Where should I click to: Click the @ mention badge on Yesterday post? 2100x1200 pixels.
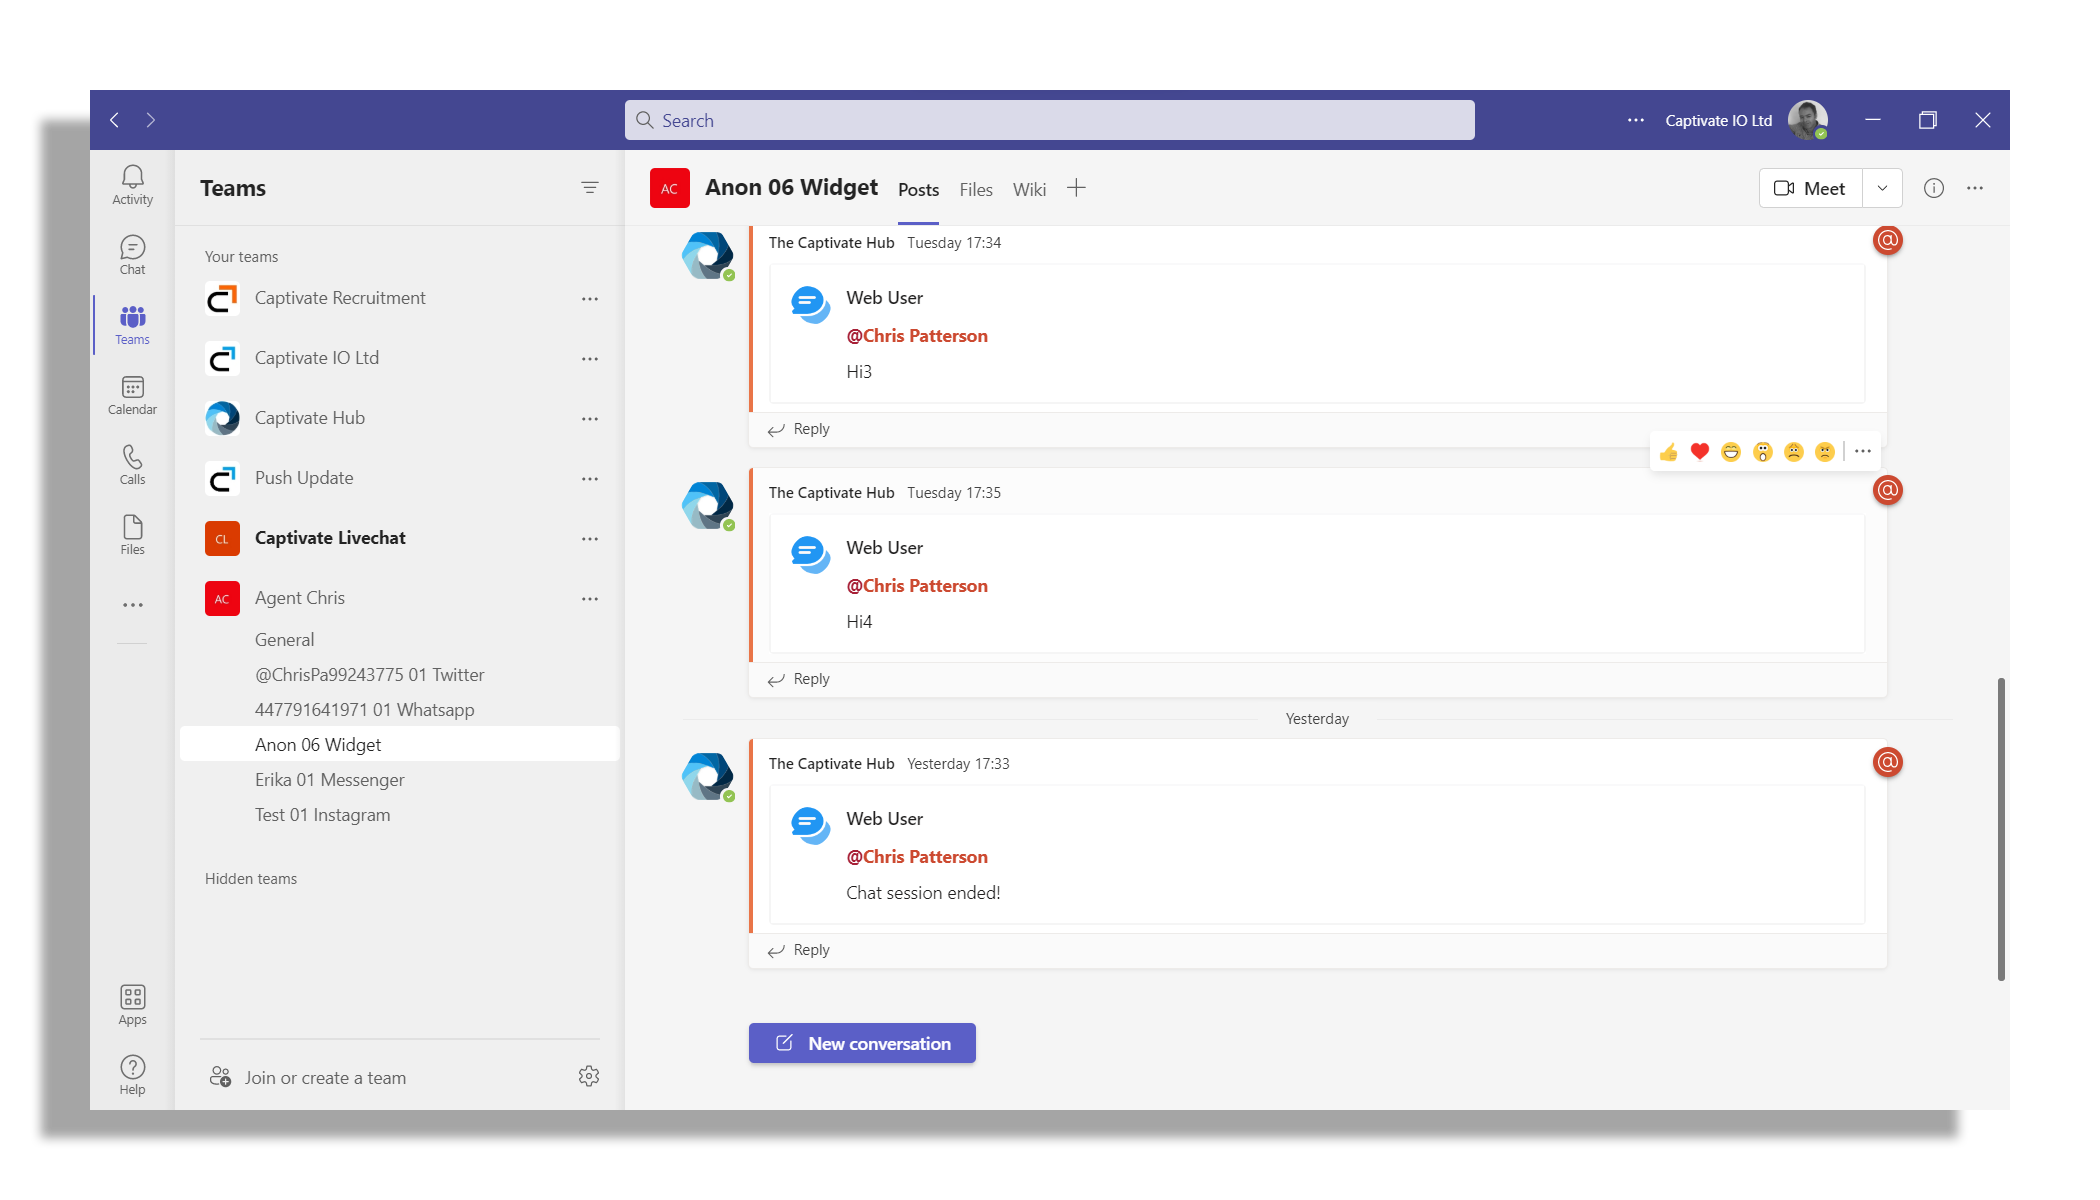(x=1887, y=762)
